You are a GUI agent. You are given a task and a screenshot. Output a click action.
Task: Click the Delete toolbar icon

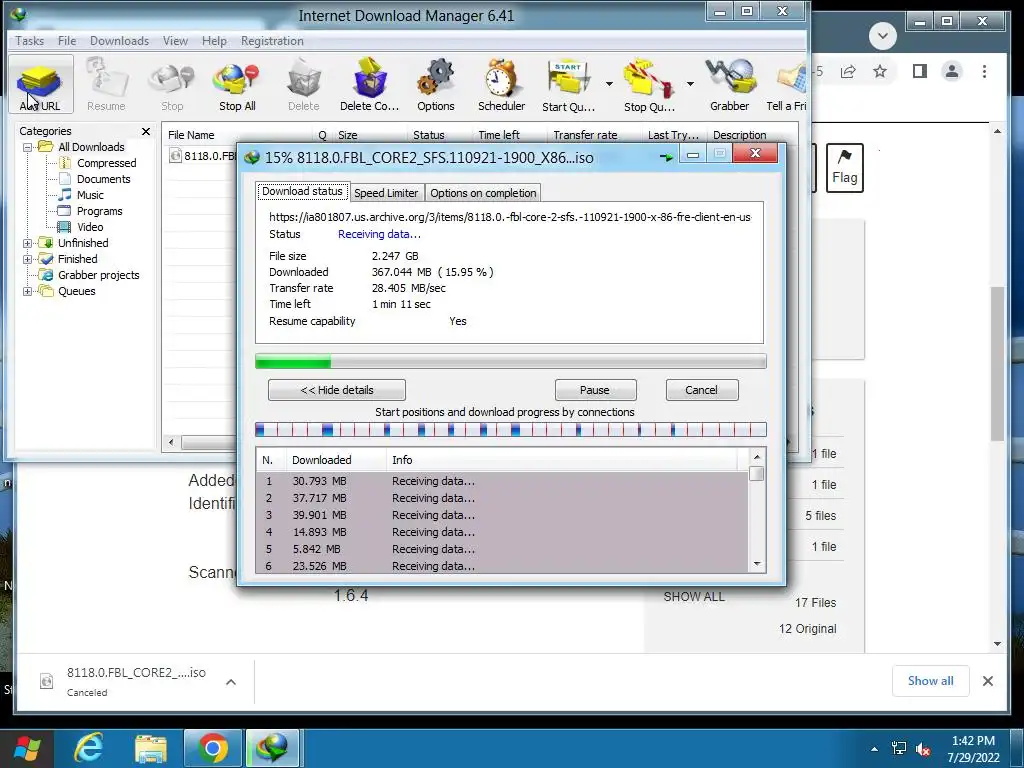point(304,85)
